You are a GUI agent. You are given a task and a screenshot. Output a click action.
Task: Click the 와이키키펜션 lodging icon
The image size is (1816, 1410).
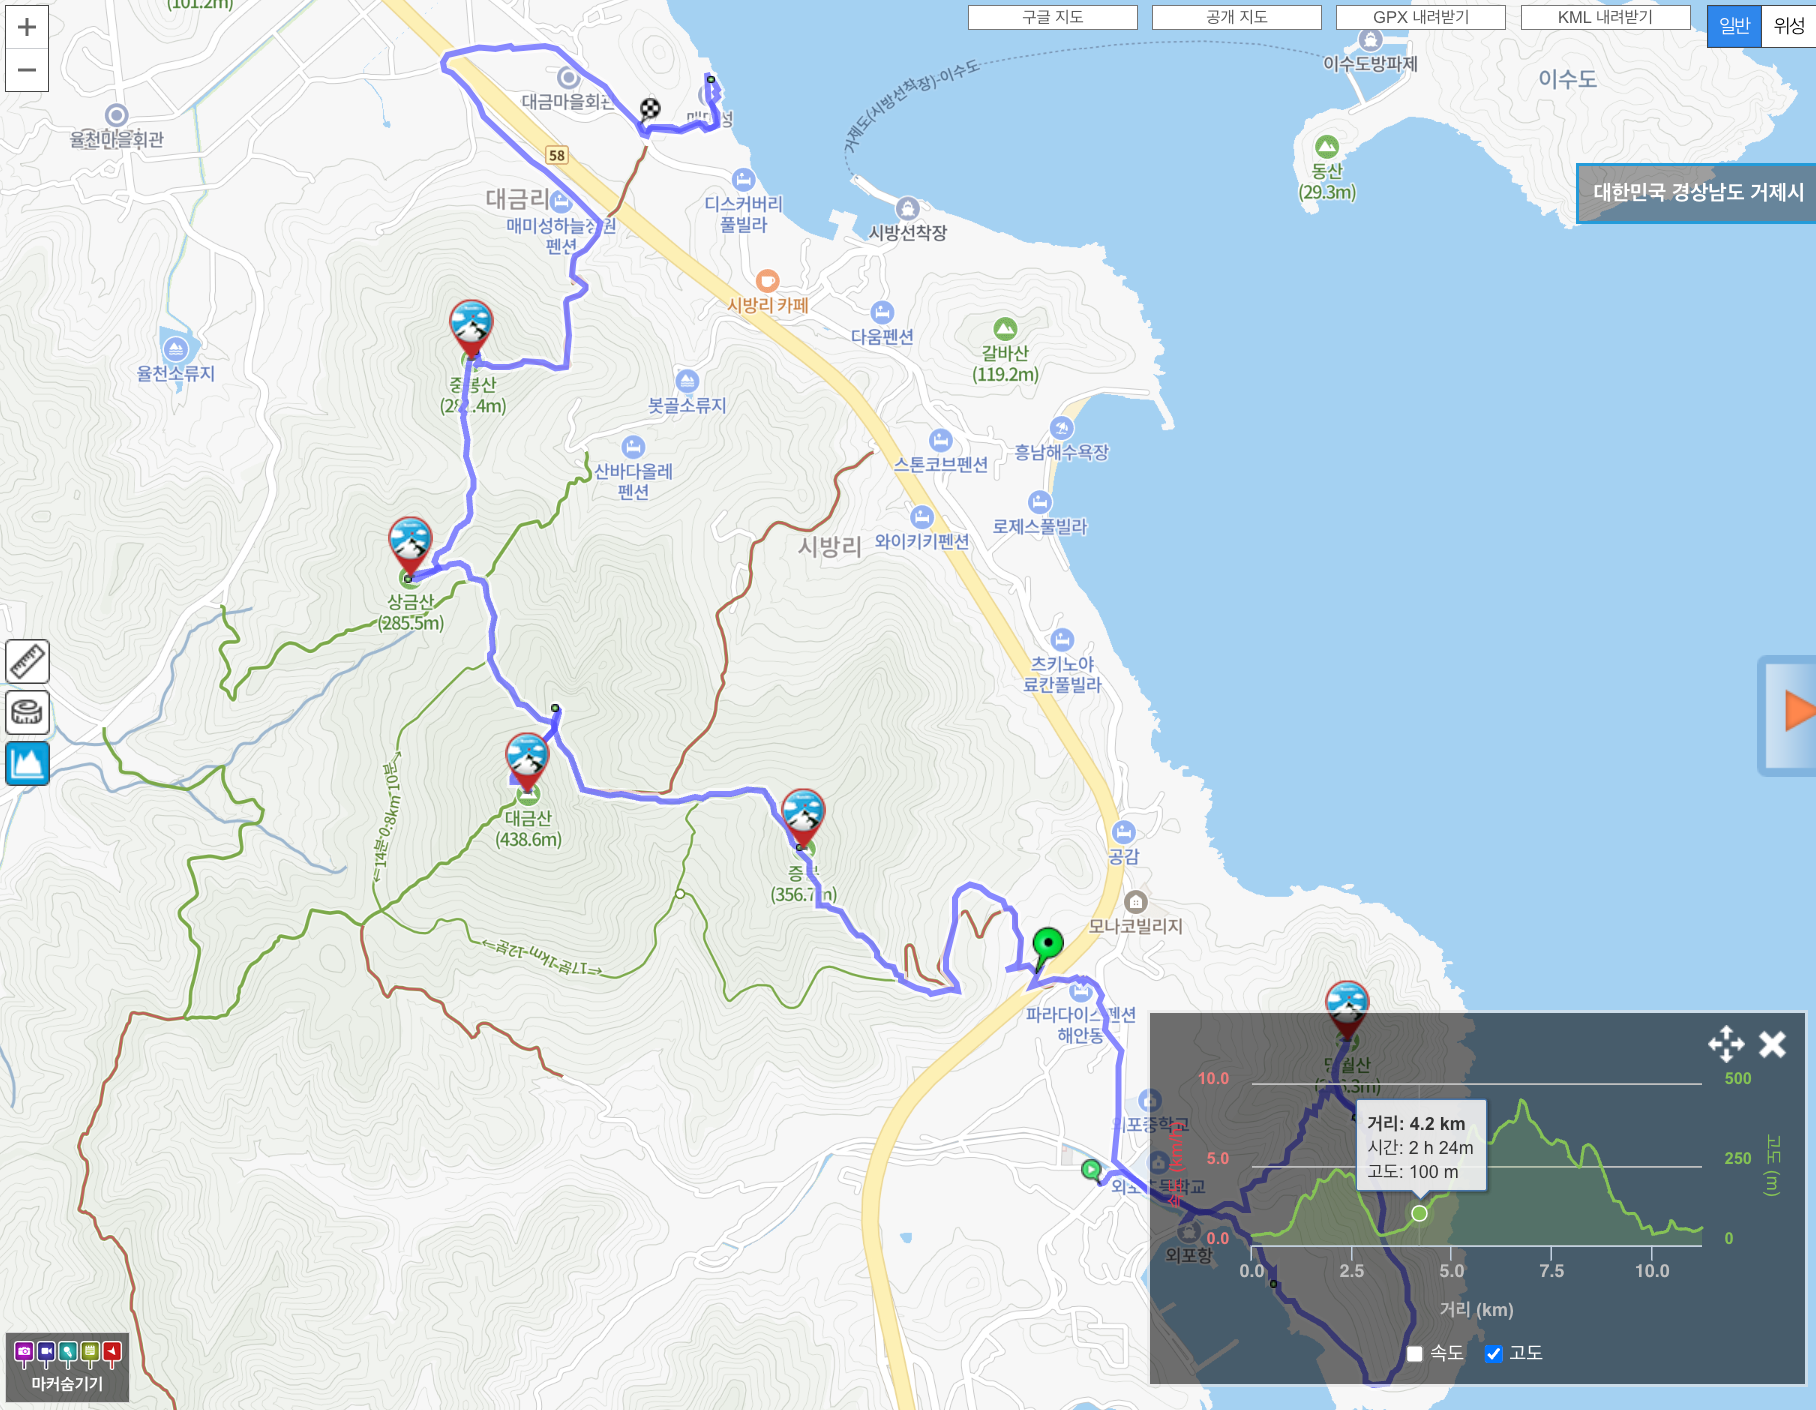(922, 517)
